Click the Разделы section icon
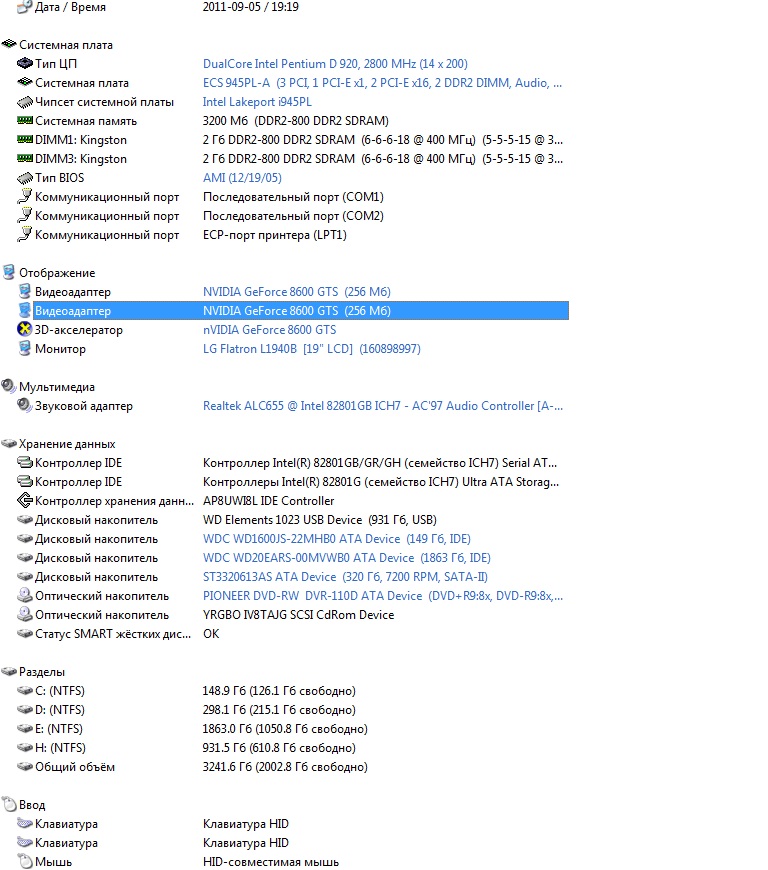This screenshot has height=870, width=768. [9, 671]
